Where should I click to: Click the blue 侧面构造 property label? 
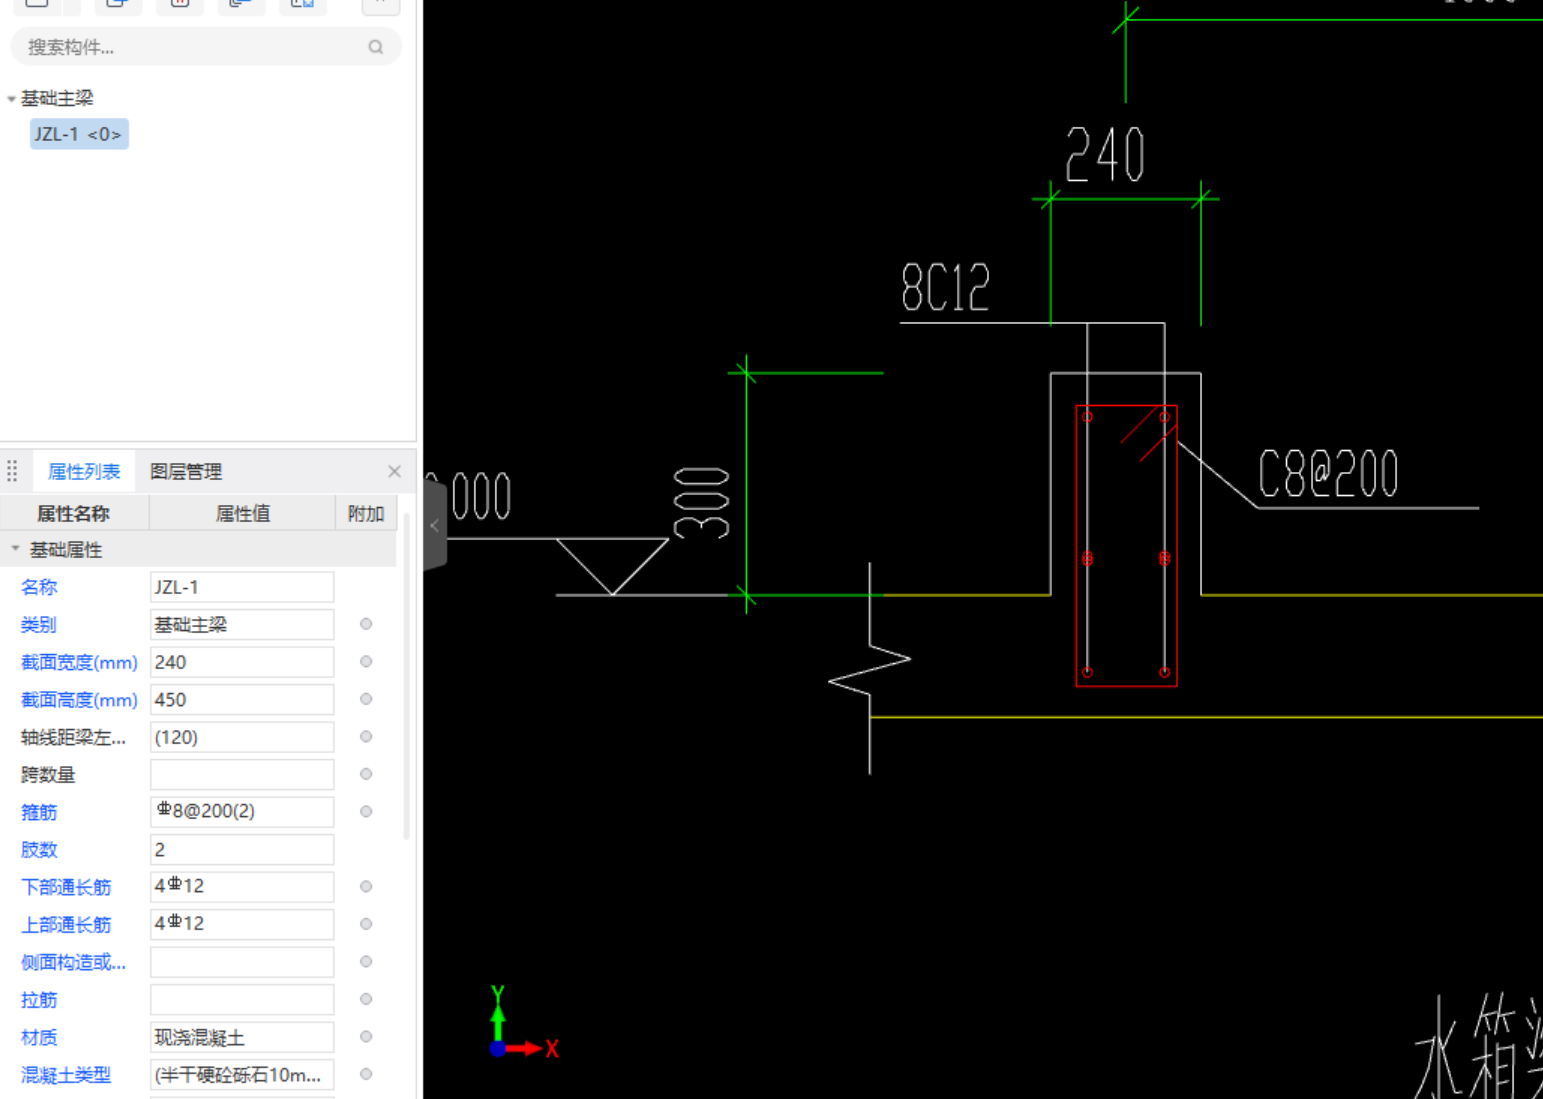[73, 962]
